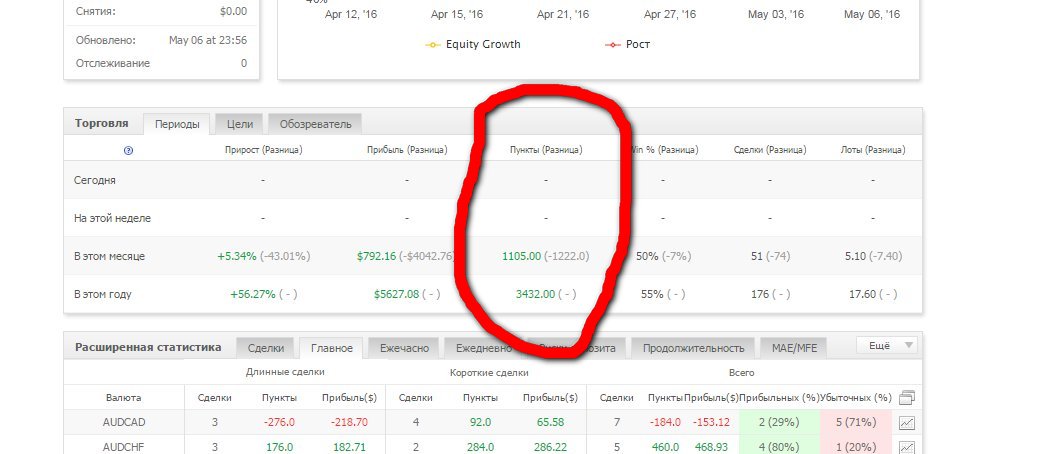Viewport: 1052px width, 454px height.
Task: Open the Ежедневно tab
Action: click(484, 348)
